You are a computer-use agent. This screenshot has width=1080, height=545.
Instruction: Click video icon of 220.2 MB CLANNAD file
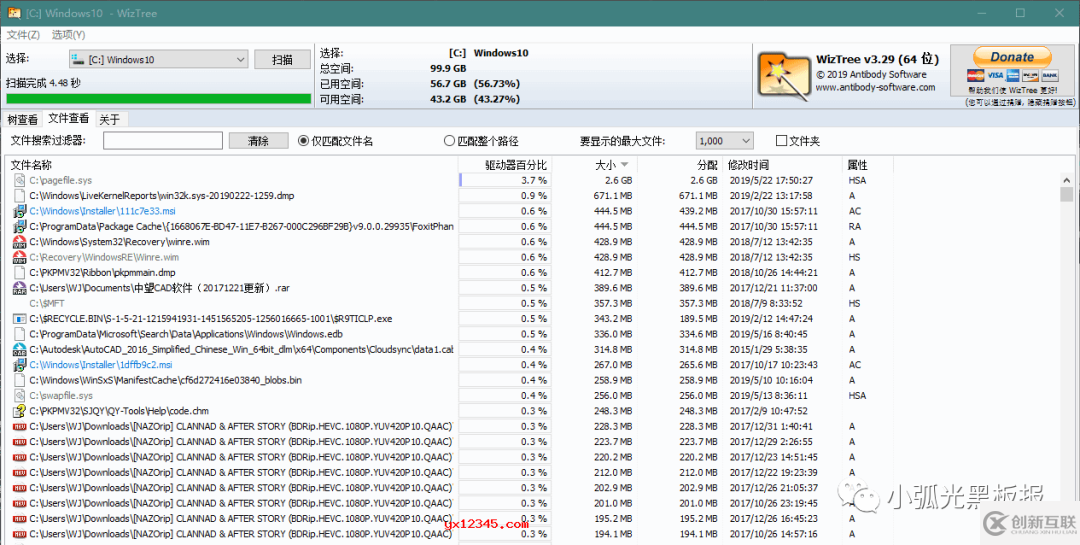tap(19, 457)
